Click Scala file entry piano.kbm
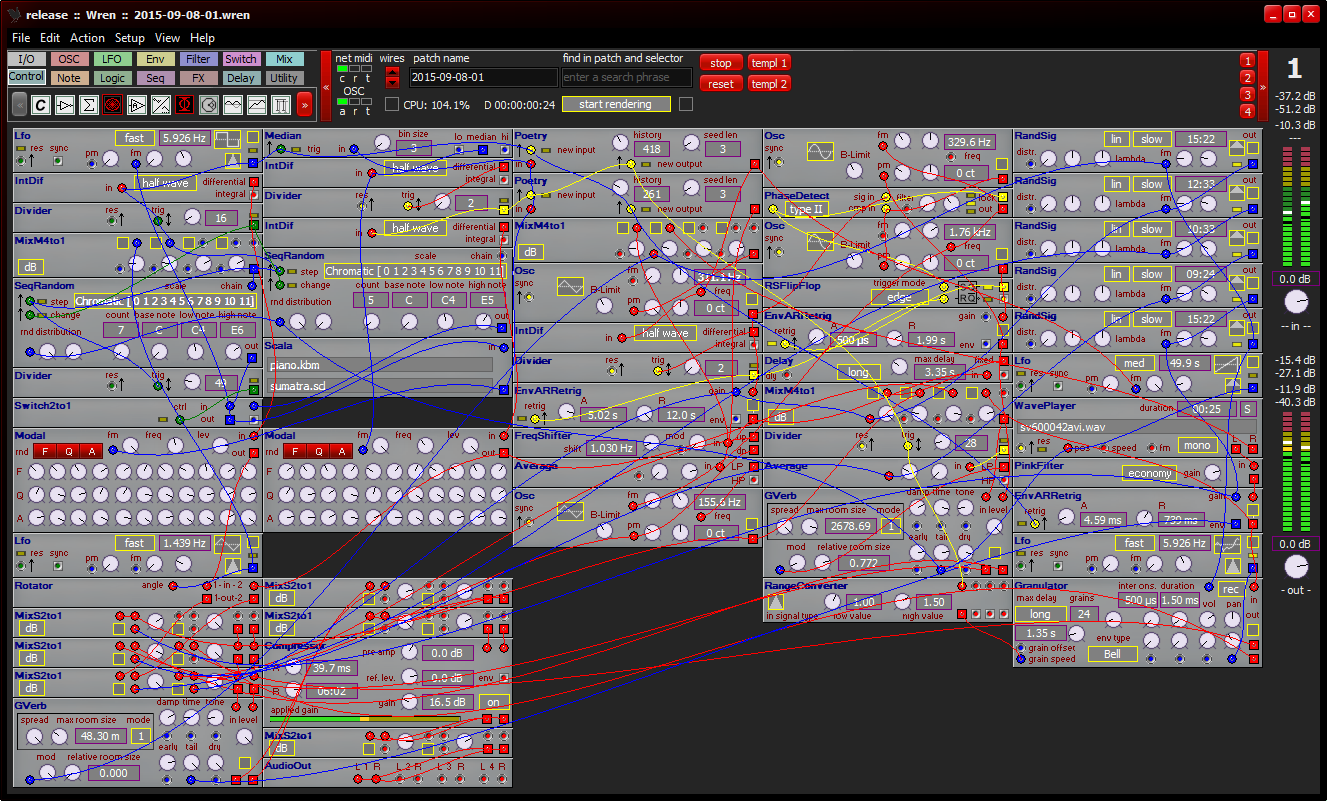 pos(381,365)
